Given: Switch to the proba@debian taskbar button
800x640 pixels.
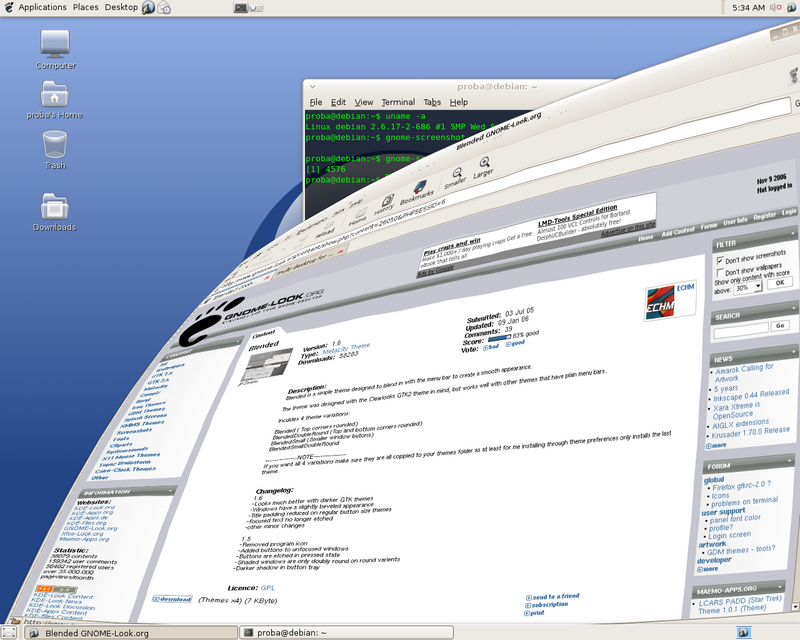Looking at the screenshot, I should tap(346, 633).
